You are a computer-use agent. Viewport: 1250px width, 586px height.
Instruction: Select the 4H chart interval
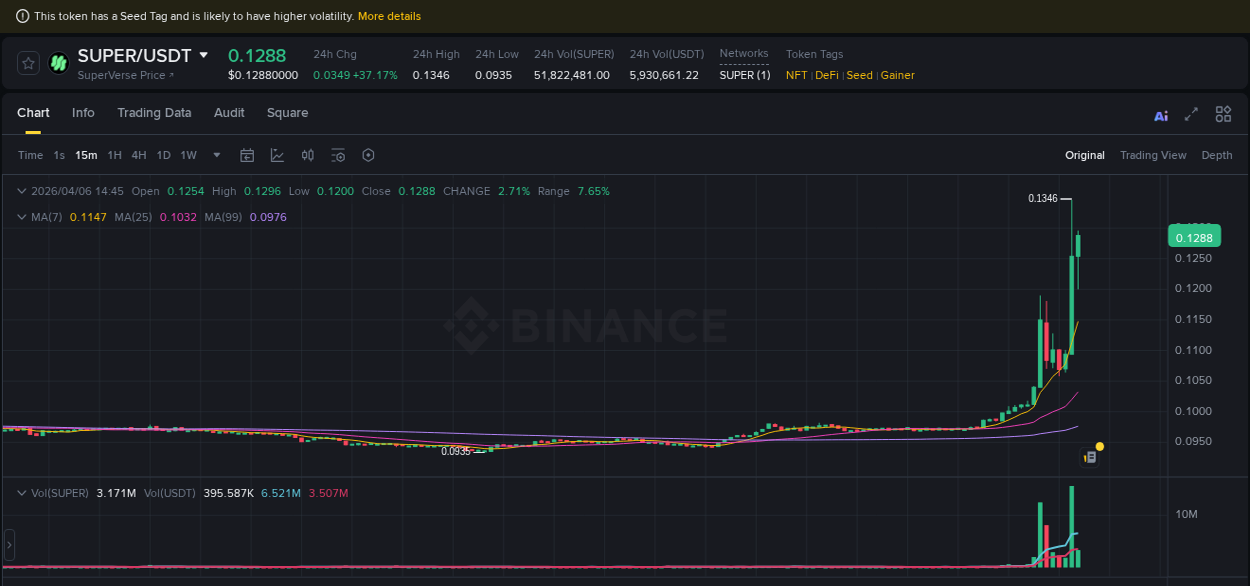[138, 155]
